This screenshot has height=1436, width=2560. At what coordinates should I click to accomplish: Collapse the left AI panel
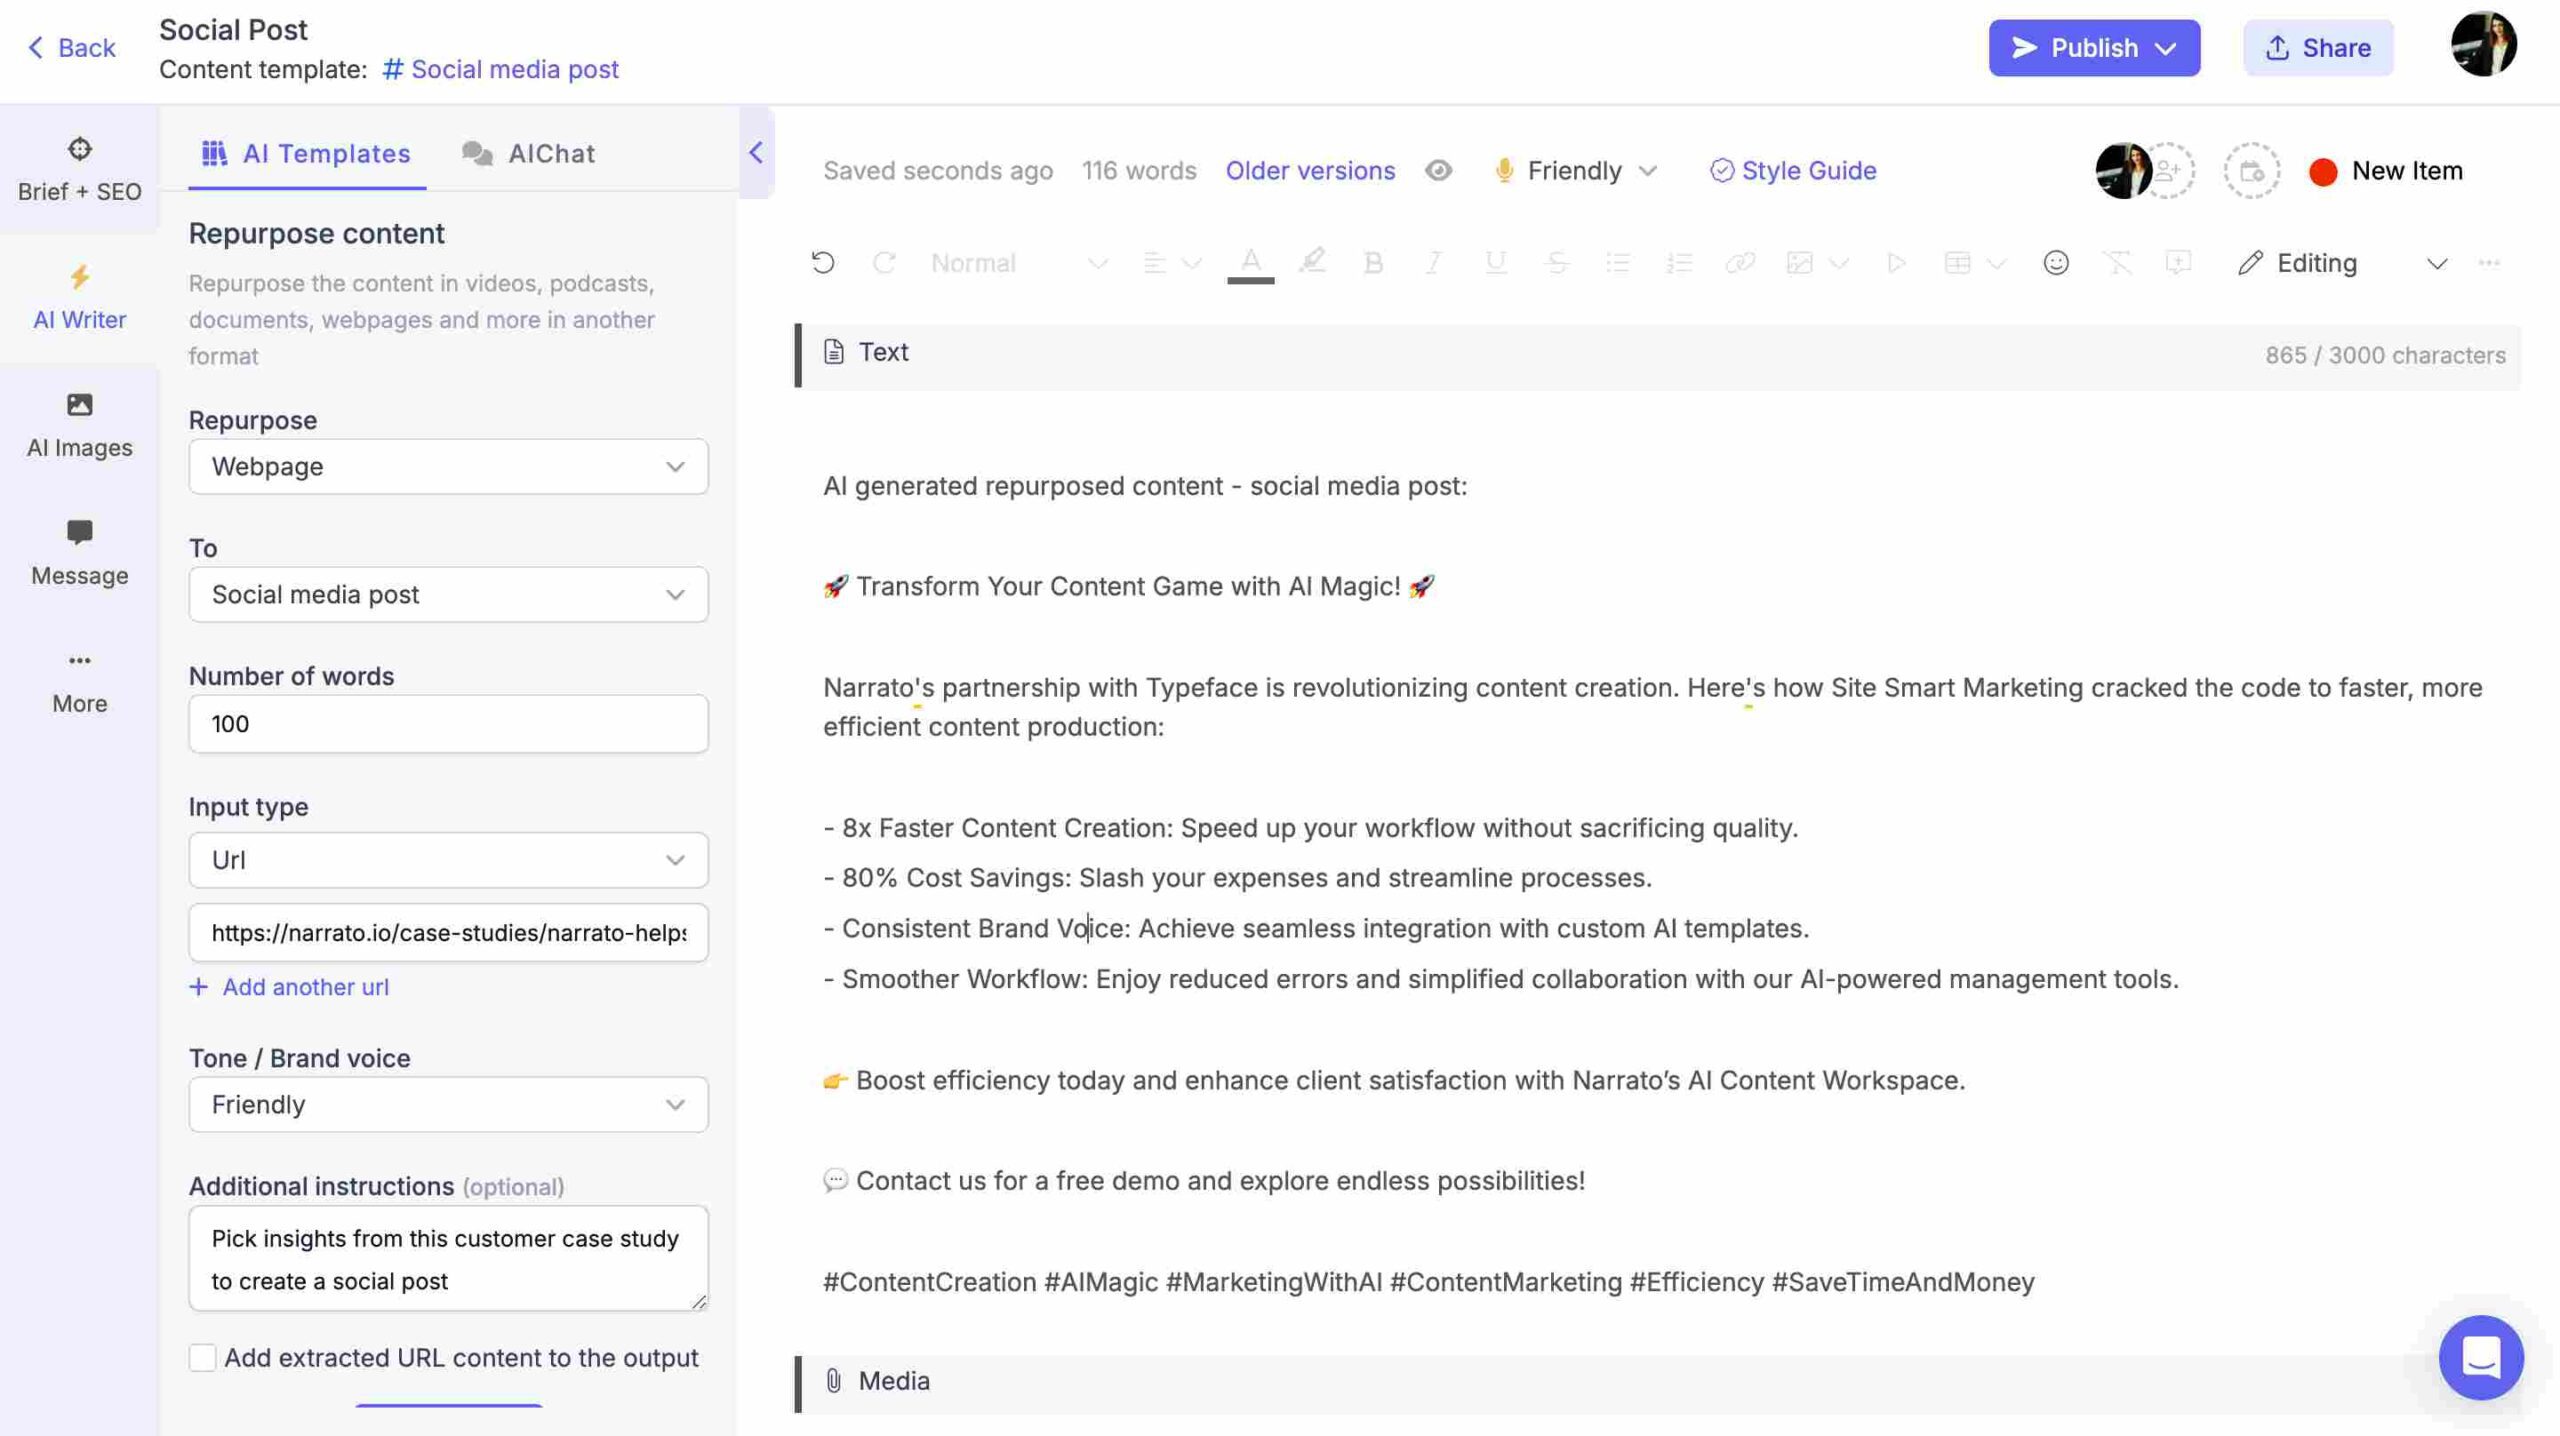pyautogui.click(x=756, y=152)
